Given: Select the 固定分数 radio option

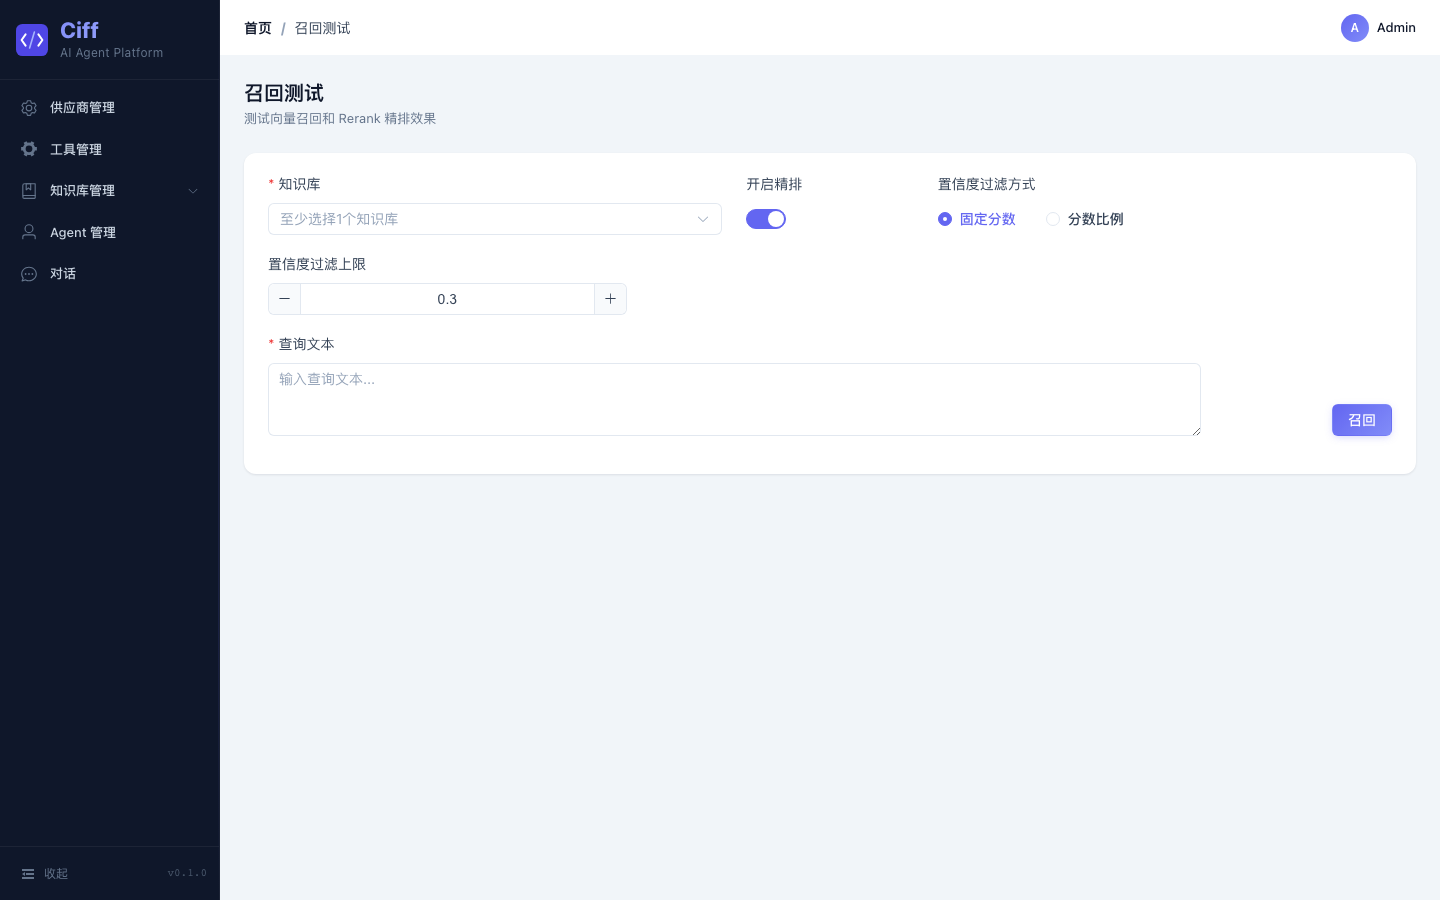Looking at the screenshot, I should tap(977, 219).
